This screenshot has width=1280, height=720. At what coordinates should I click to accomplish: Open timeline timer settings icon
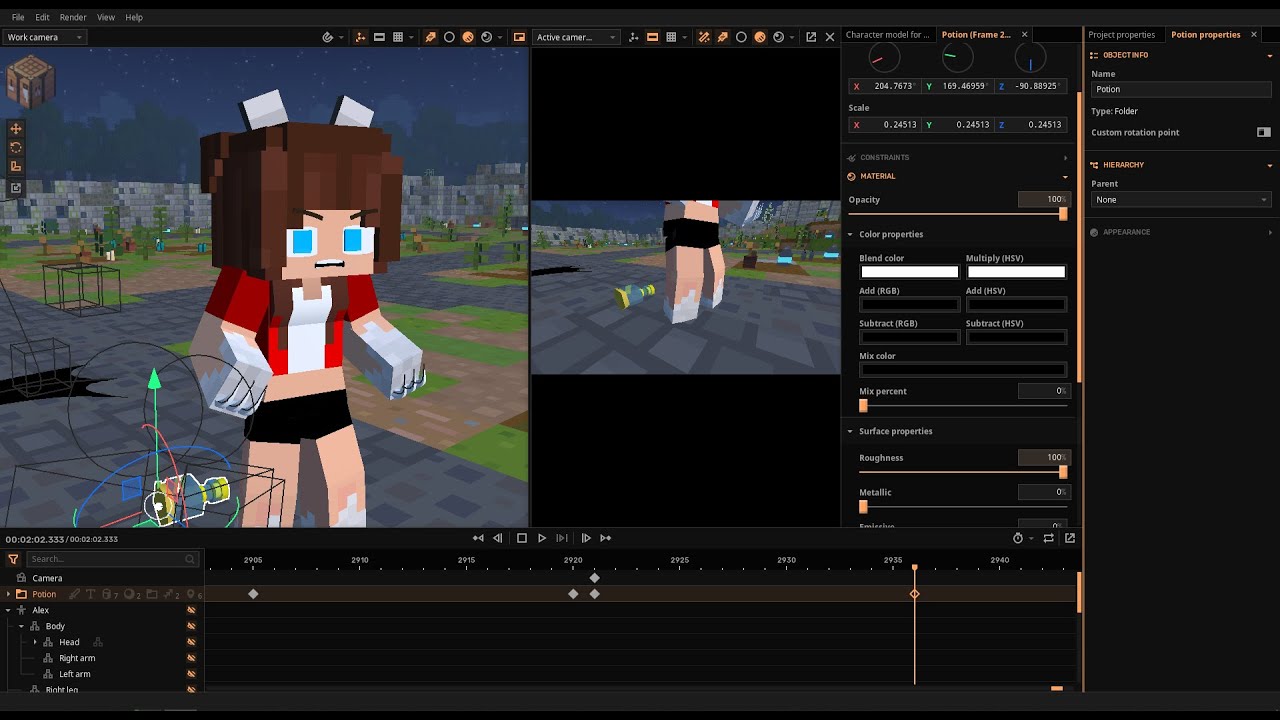pos(1018,538)
